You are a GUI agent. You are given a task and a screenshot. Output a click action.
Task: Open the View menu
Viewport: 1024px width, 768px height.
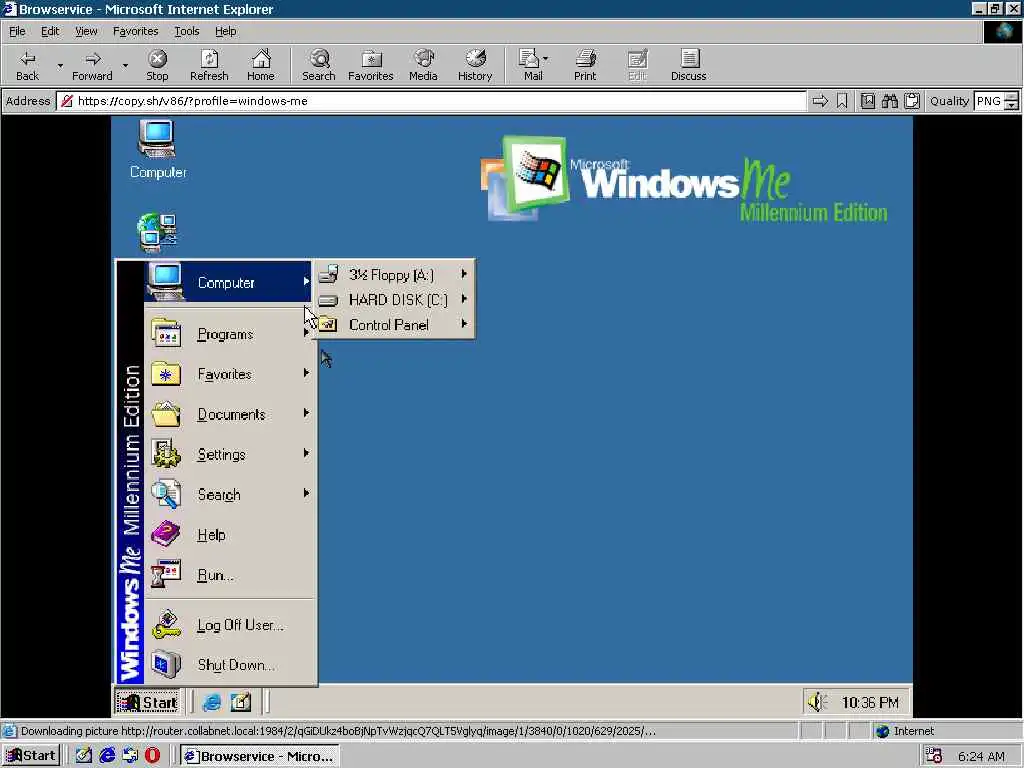[86, 31]
